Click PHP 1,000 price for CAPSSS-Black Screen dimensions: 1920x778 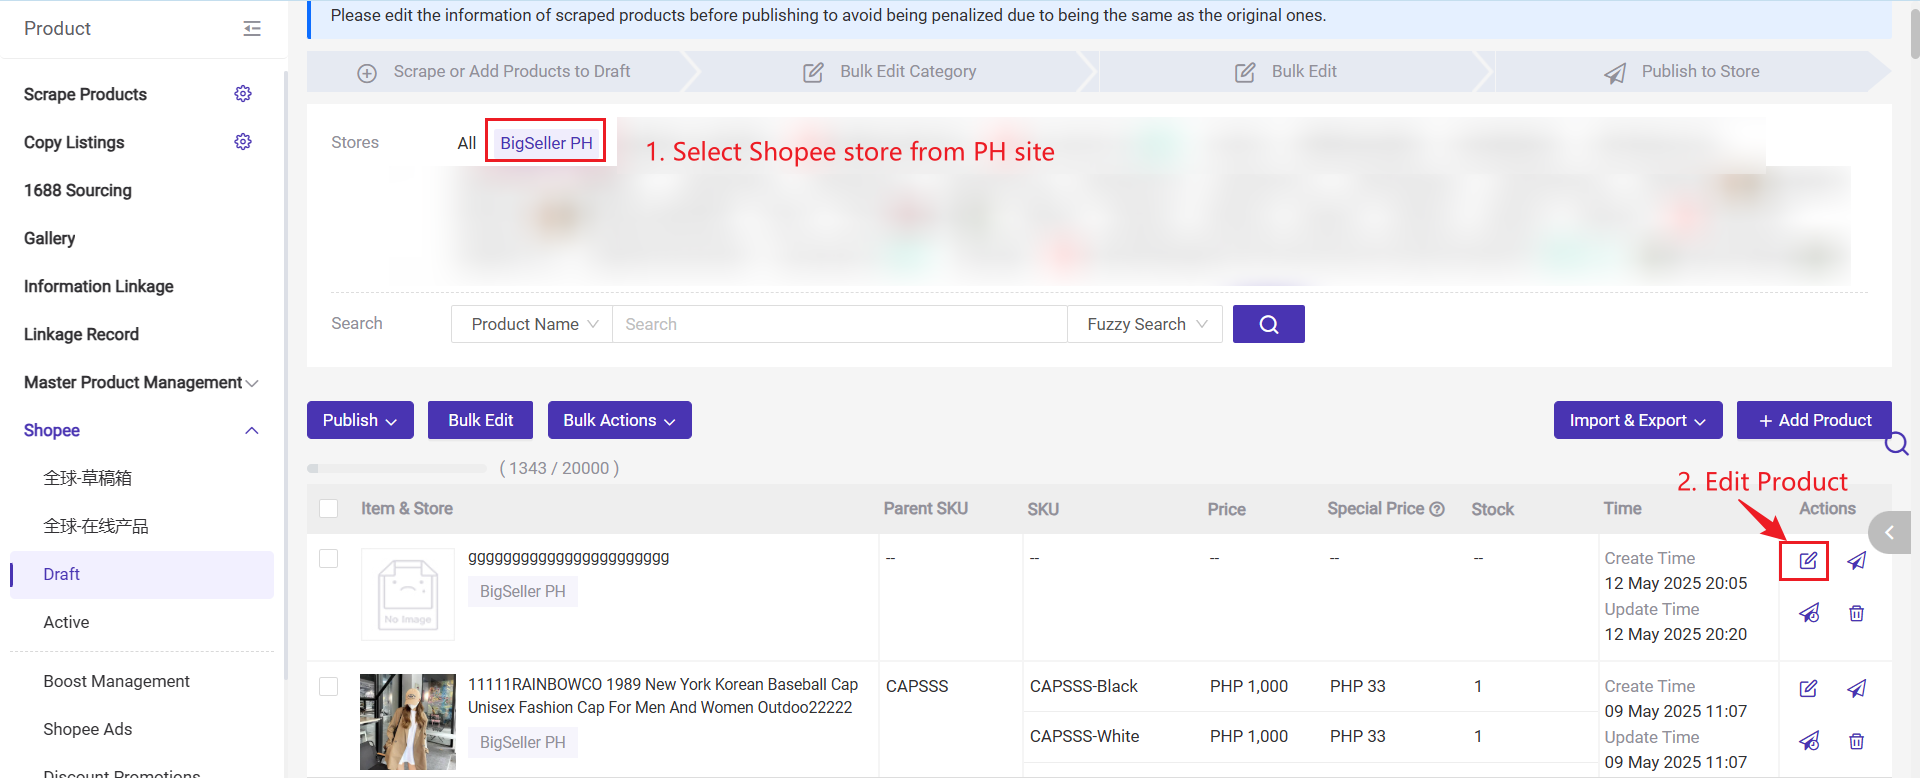coord(1249,686)
